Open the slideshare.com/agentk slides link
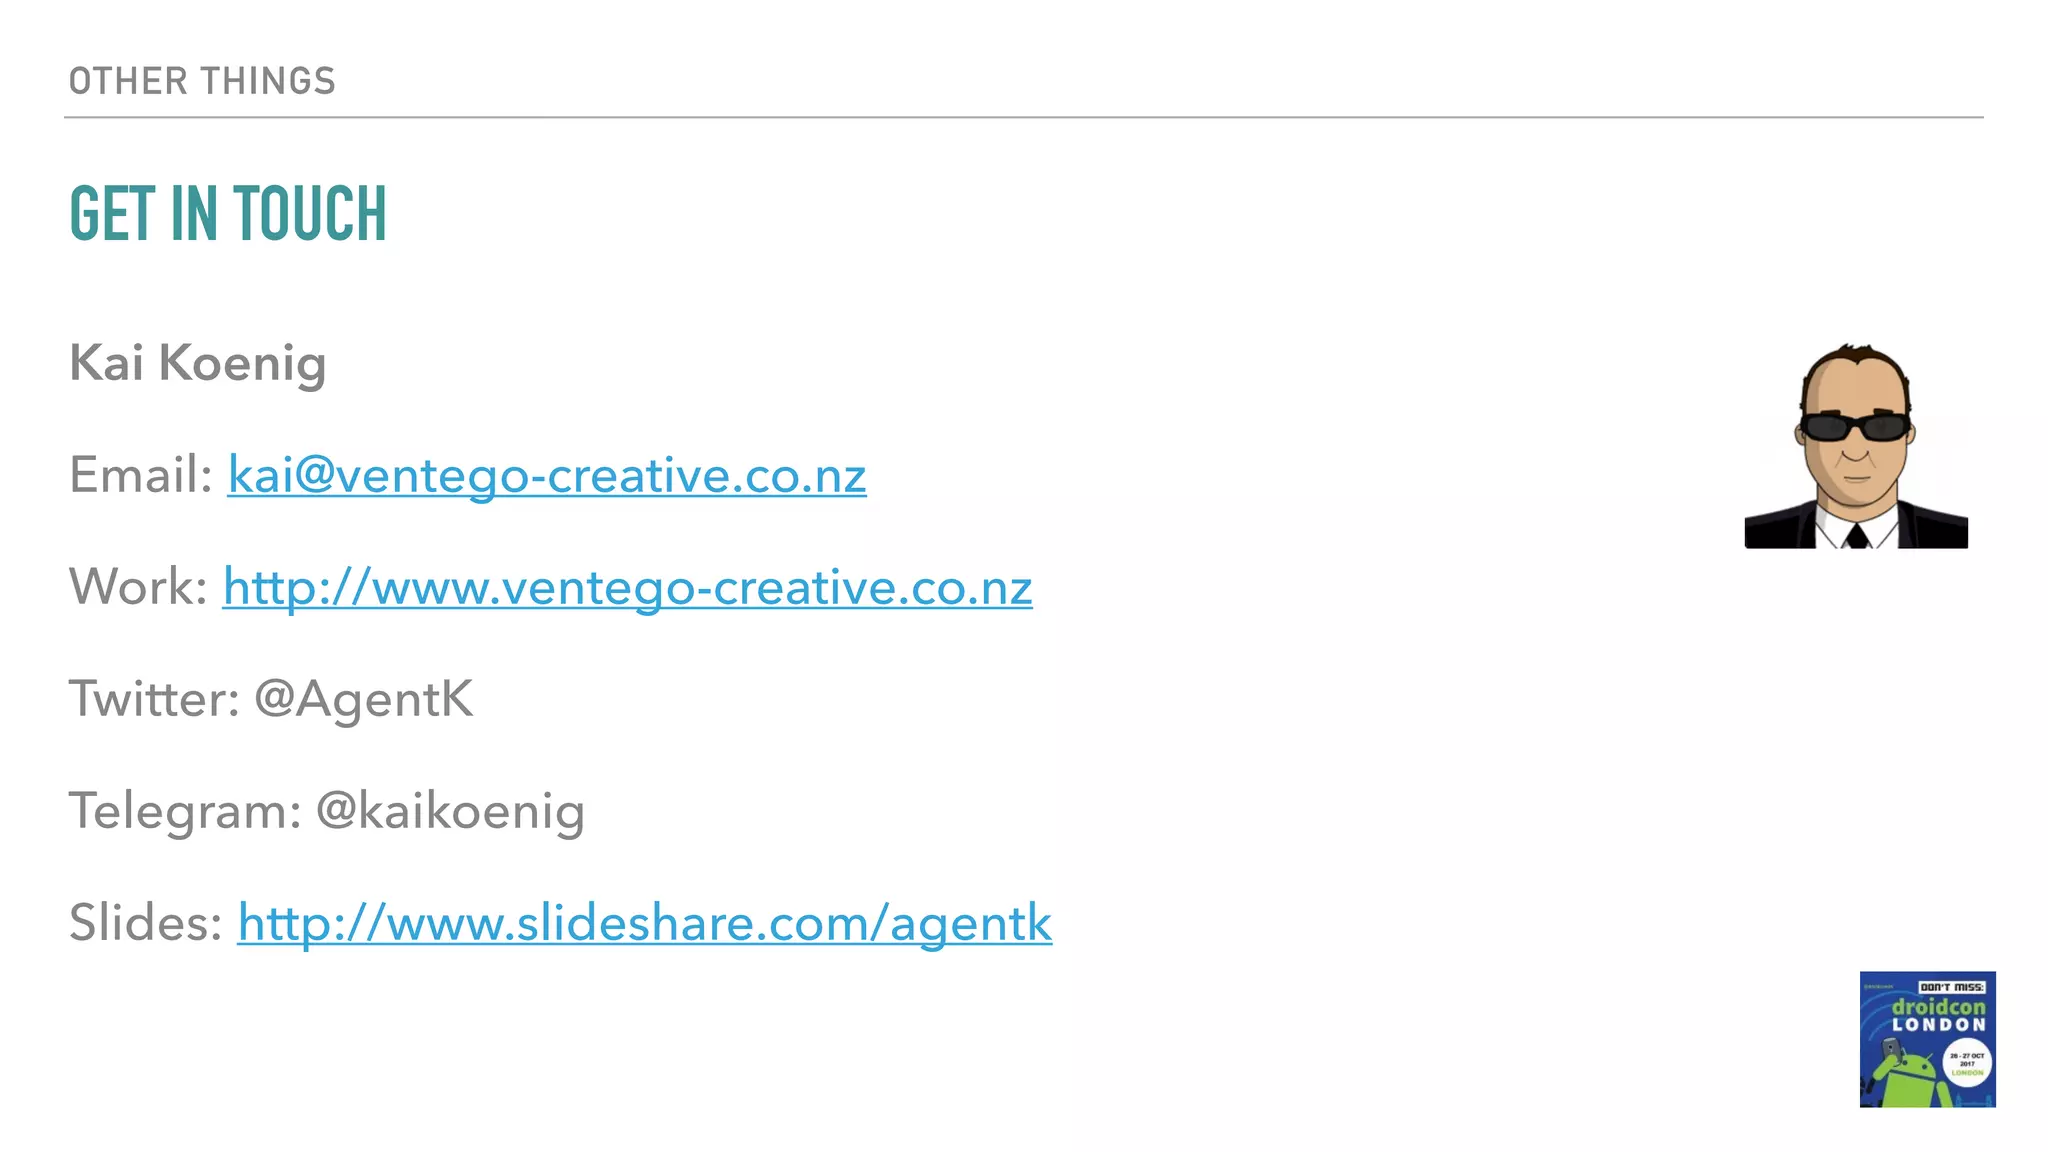Screen dimensions: 2048x1152 (644, 922)
